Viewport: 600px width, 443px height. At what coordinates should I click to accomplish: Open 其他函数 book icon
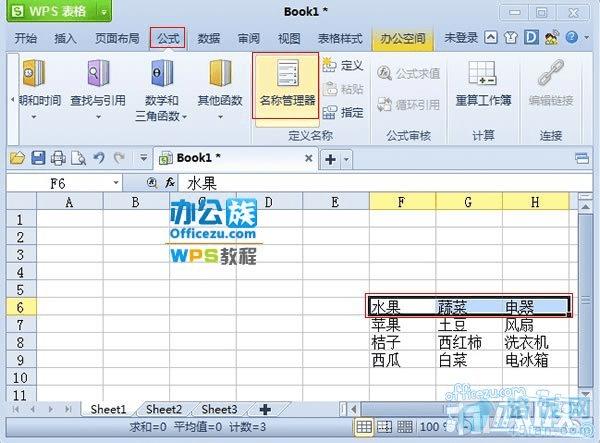pyautogui.click(x=220, y=73)
